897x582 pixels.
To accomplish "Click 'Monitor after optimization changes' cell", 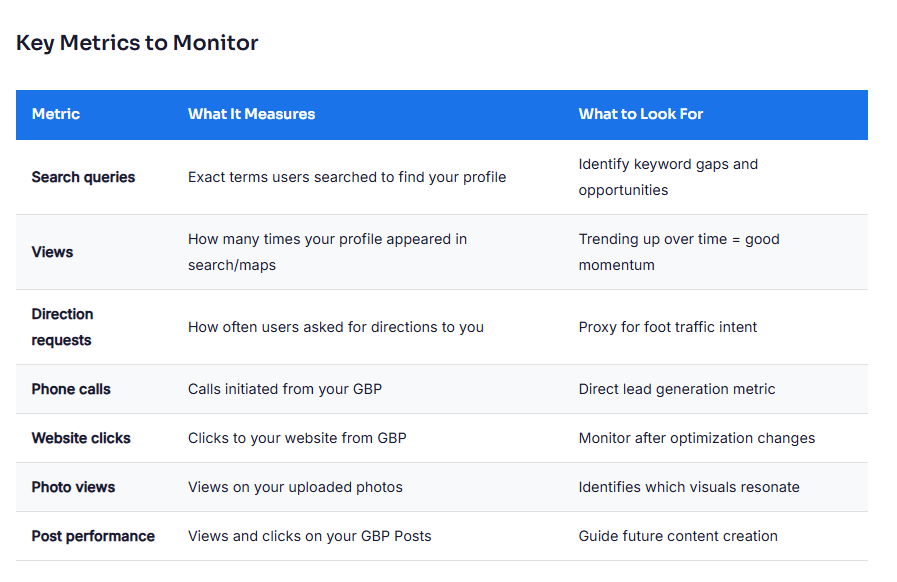I will [696, 438].
